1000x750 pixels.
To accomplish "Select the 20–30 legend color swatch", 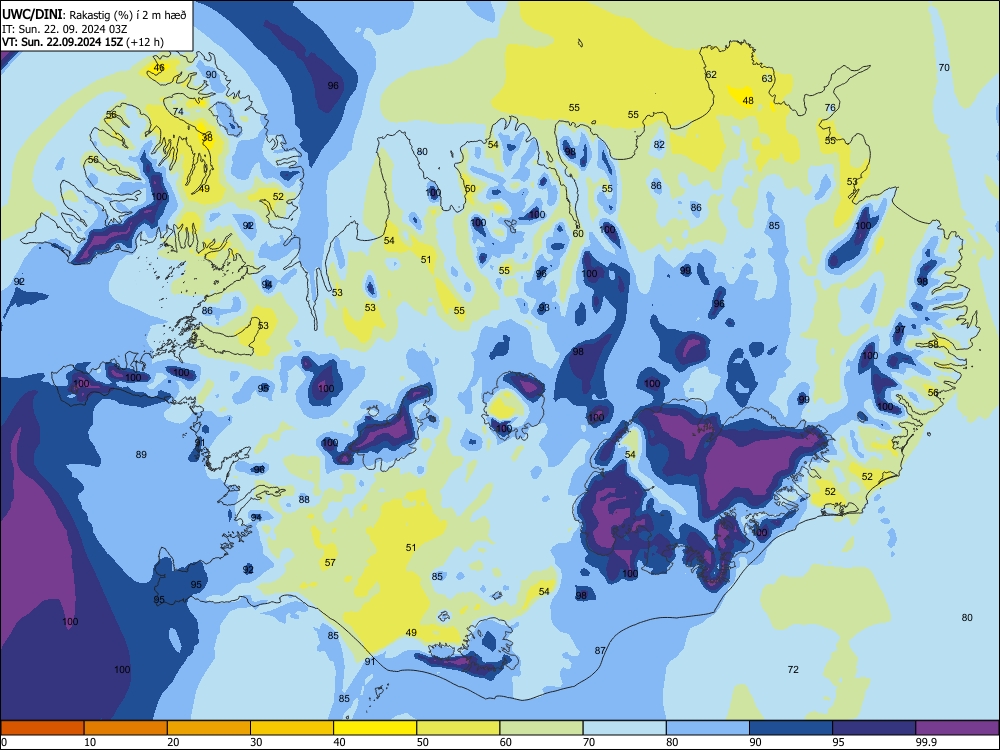I will (x=209, y=728).
